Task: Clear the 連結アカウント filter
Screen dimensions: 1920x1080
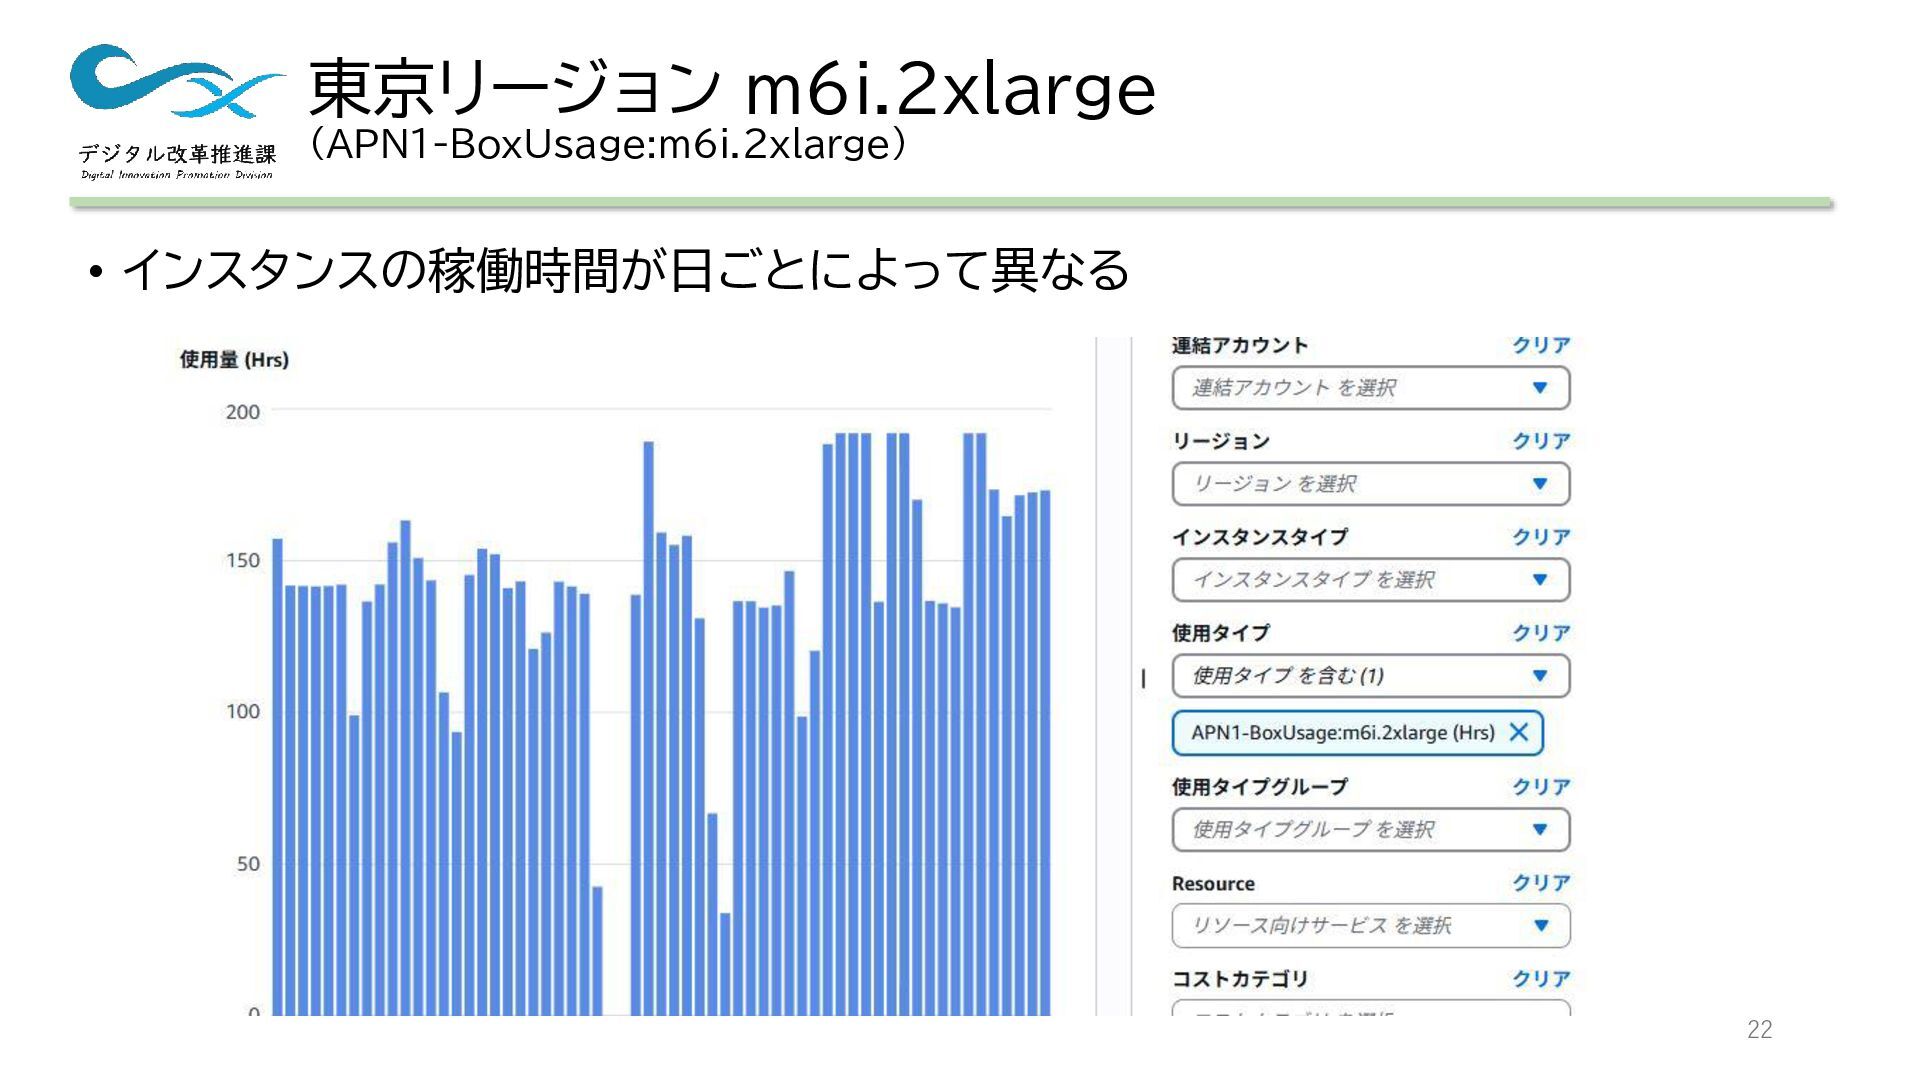Action: [x=1541, y=345]
